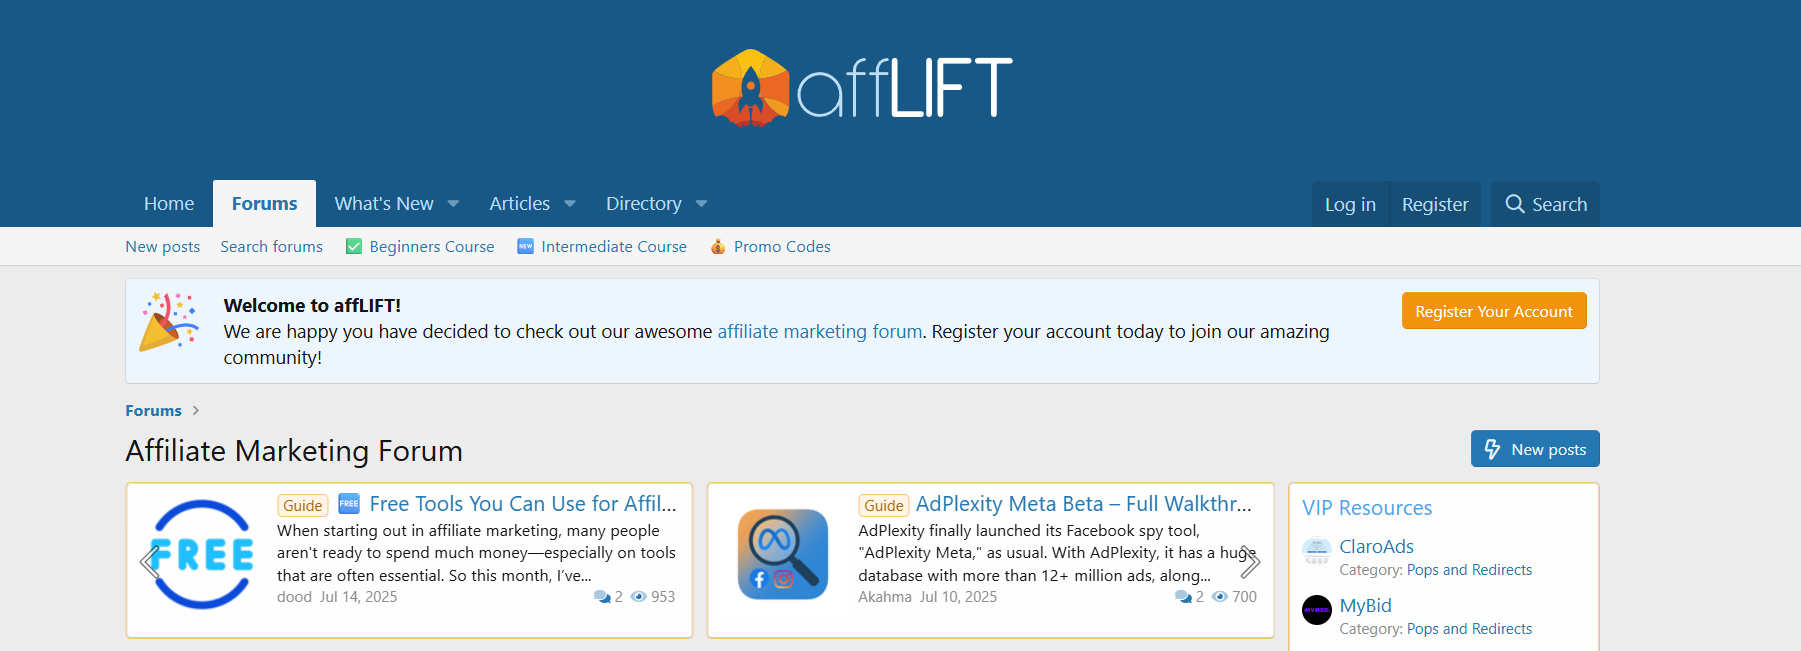Image resolution: width=1801 pixels, height=651 pixels.
Task: Click the Intermediate Course NEW badge icon
Action: click(x=525, y=246)
